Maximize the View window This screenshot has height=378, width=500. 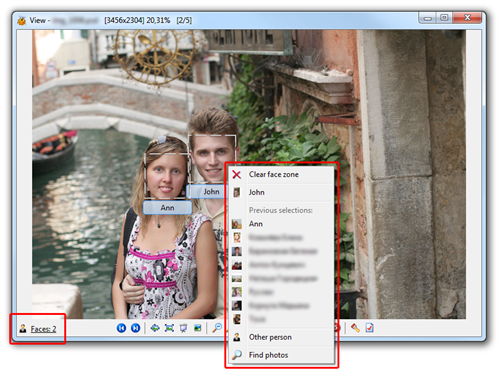(444, 18)
